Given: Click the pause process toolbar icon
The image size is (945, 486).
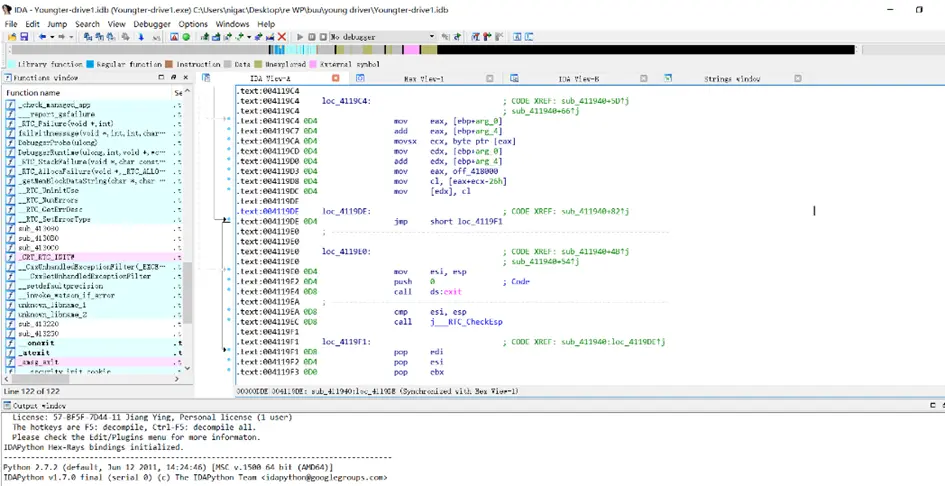Looking at the screenshot, I should pos(312,37).
